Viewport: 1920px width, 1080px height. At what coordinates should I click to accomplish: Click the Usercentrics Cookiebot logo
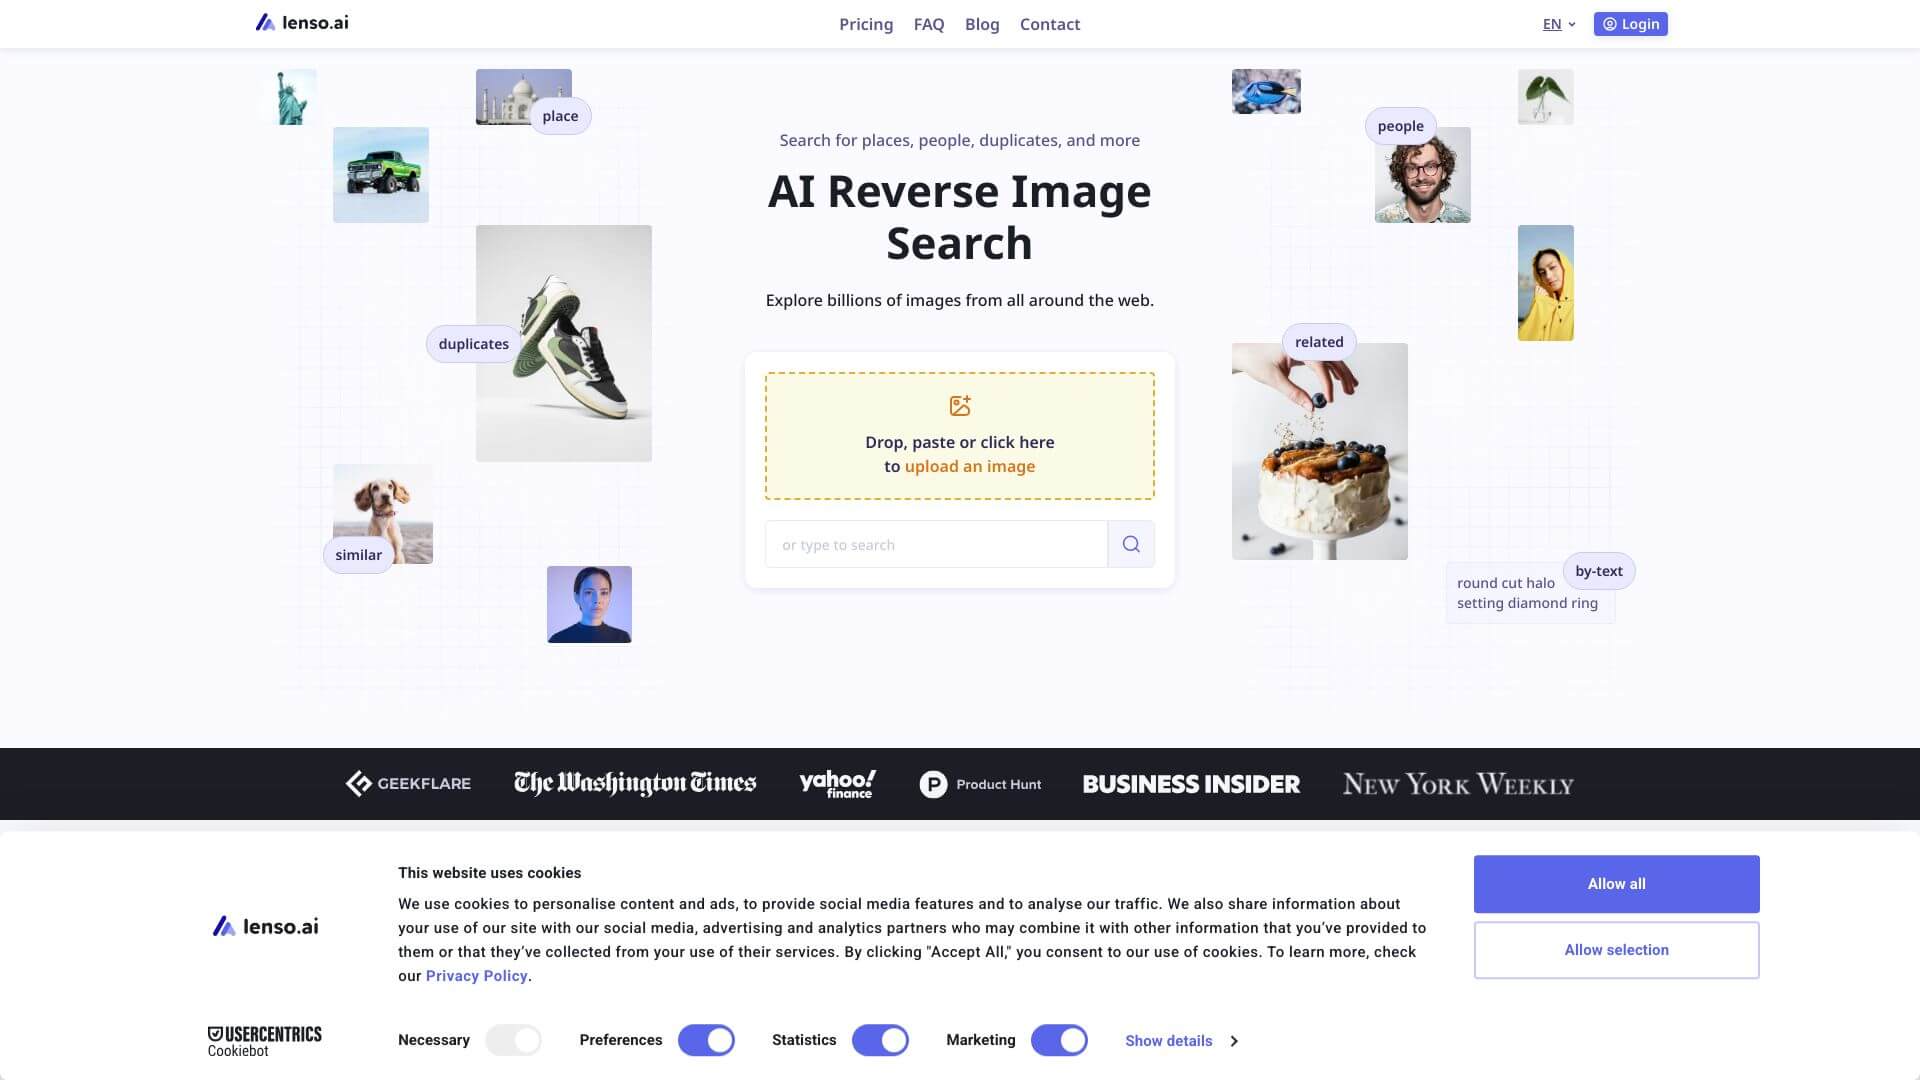[x=264, y=1039]
